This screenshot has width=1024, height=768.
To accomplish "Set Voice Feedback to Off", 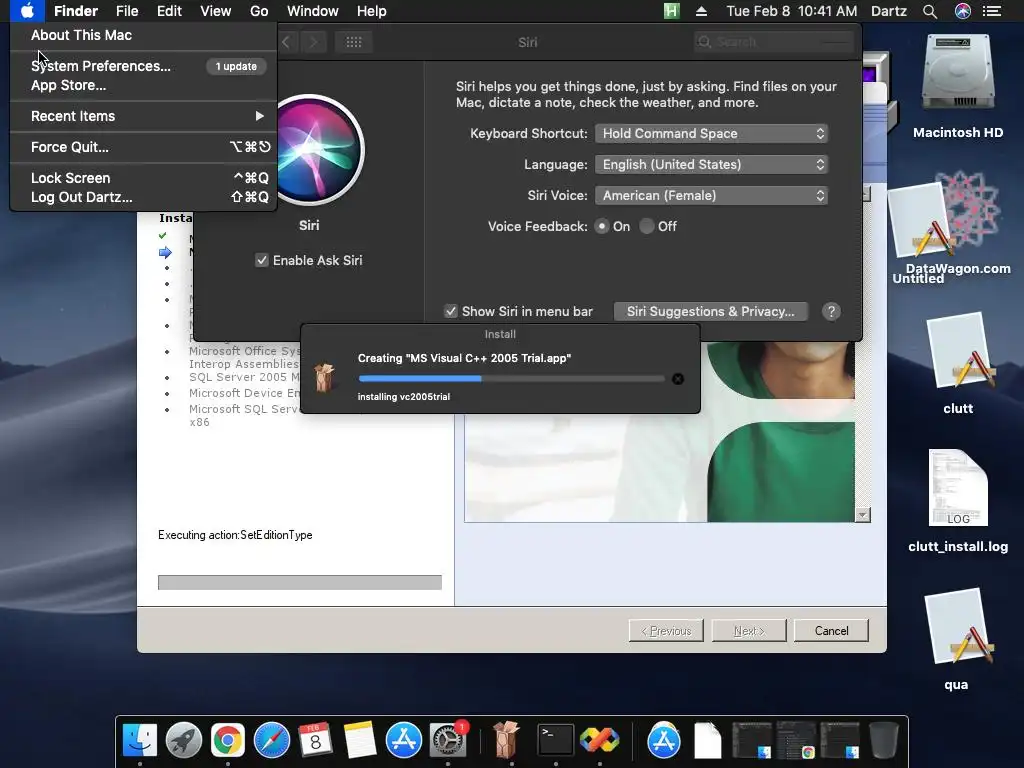I will click(x=647, y=227).
